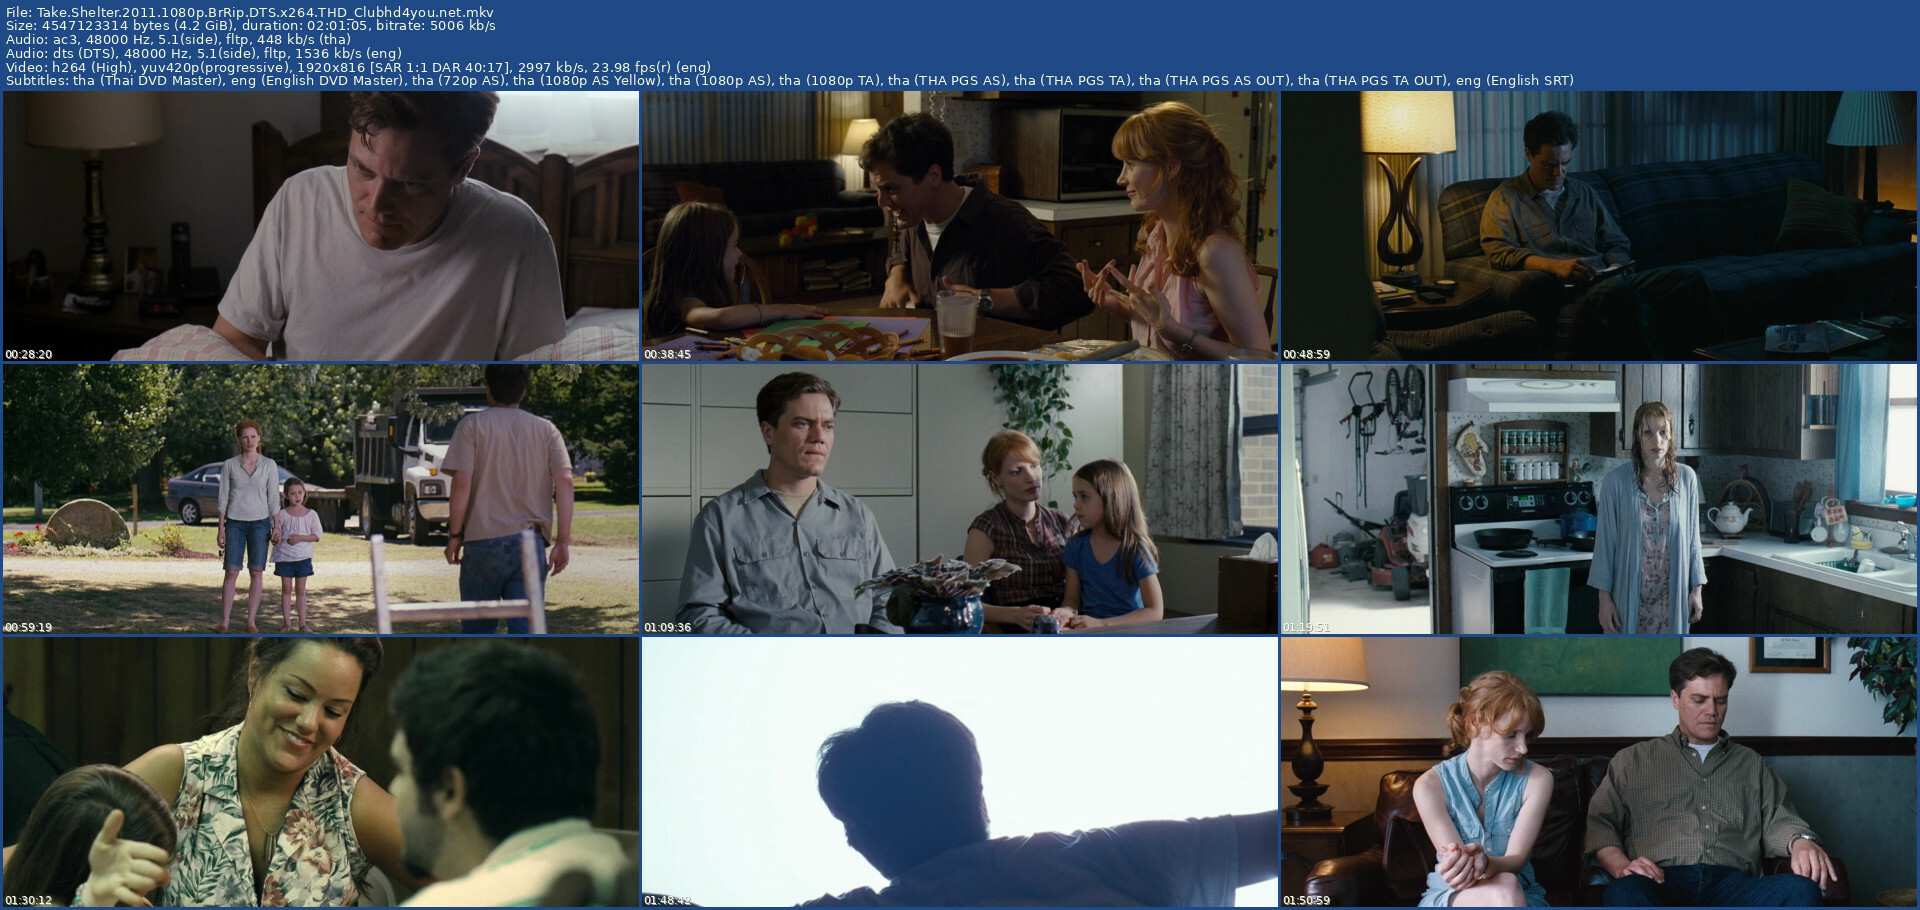Screen dimensions: 1920x910
Task: Click the 'Audio: ac3, 48000 Hz' line
Action: coord(178,40)
